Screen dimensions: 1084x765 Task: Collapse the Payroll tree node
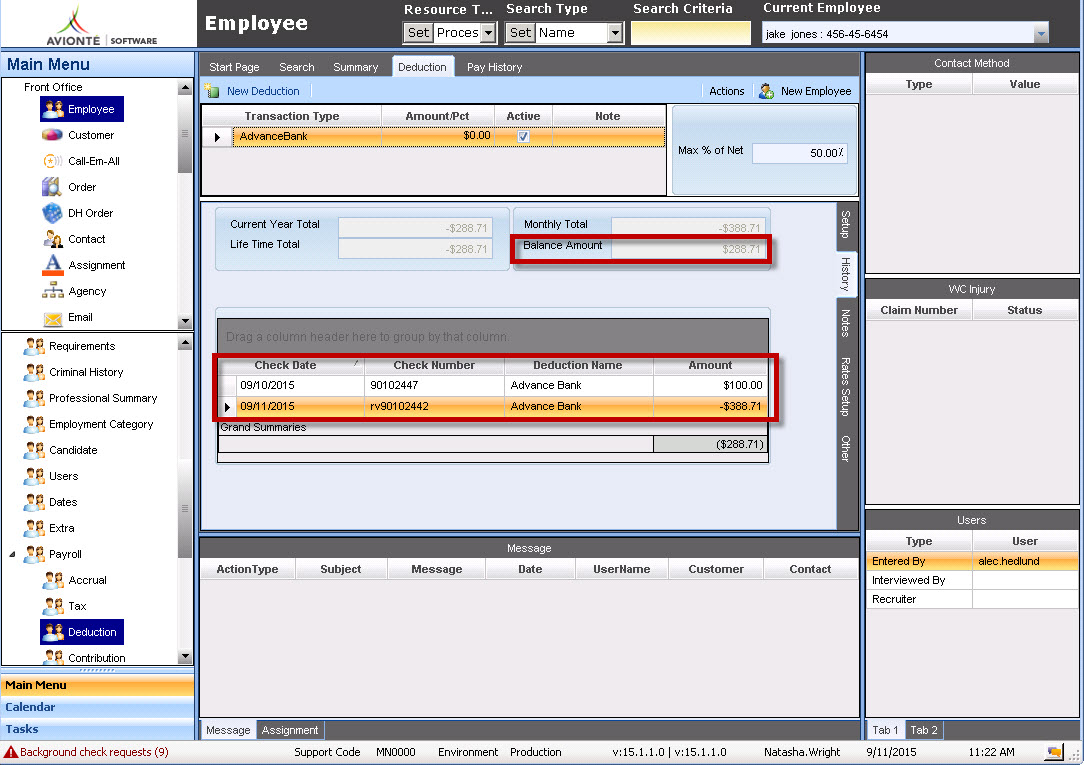pyautogui.click(x=12, y=554)
